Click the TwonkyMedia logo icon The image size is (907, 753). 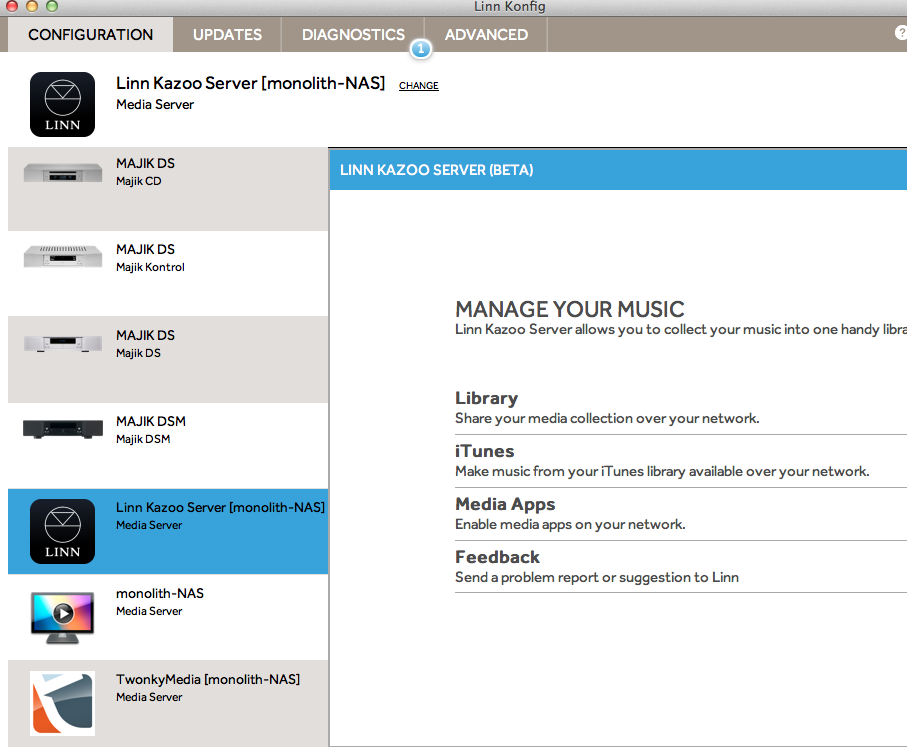[x=62, y=703]
